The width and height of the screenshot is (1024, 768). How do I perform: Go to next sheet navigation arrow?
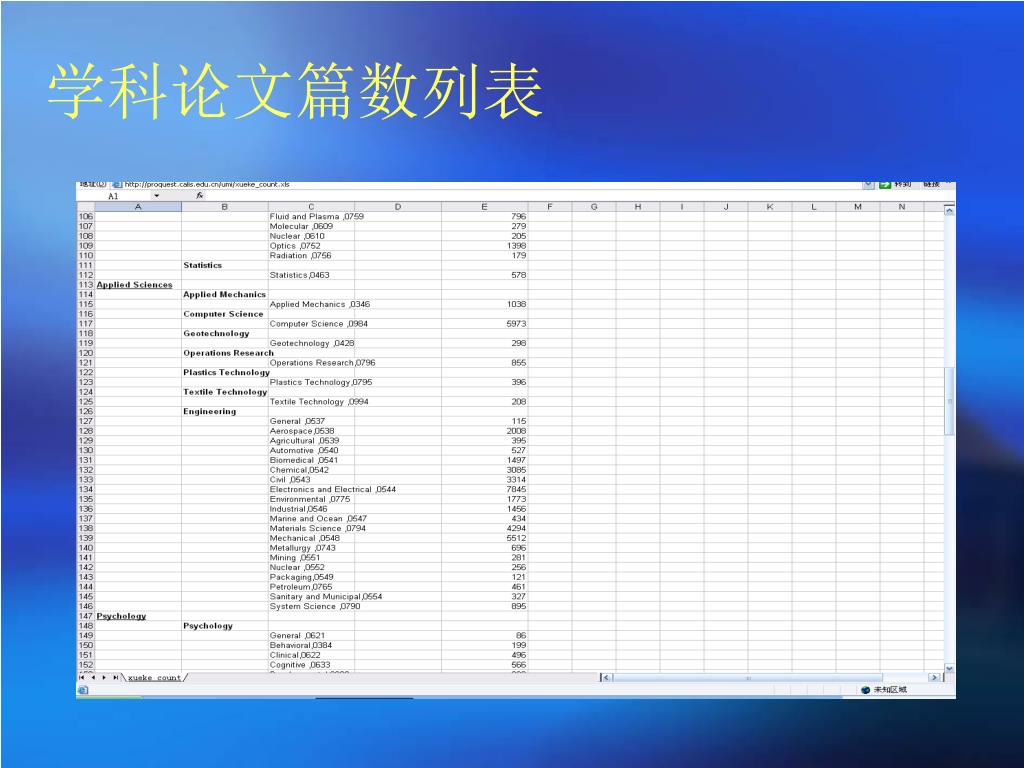click(104, 678)
